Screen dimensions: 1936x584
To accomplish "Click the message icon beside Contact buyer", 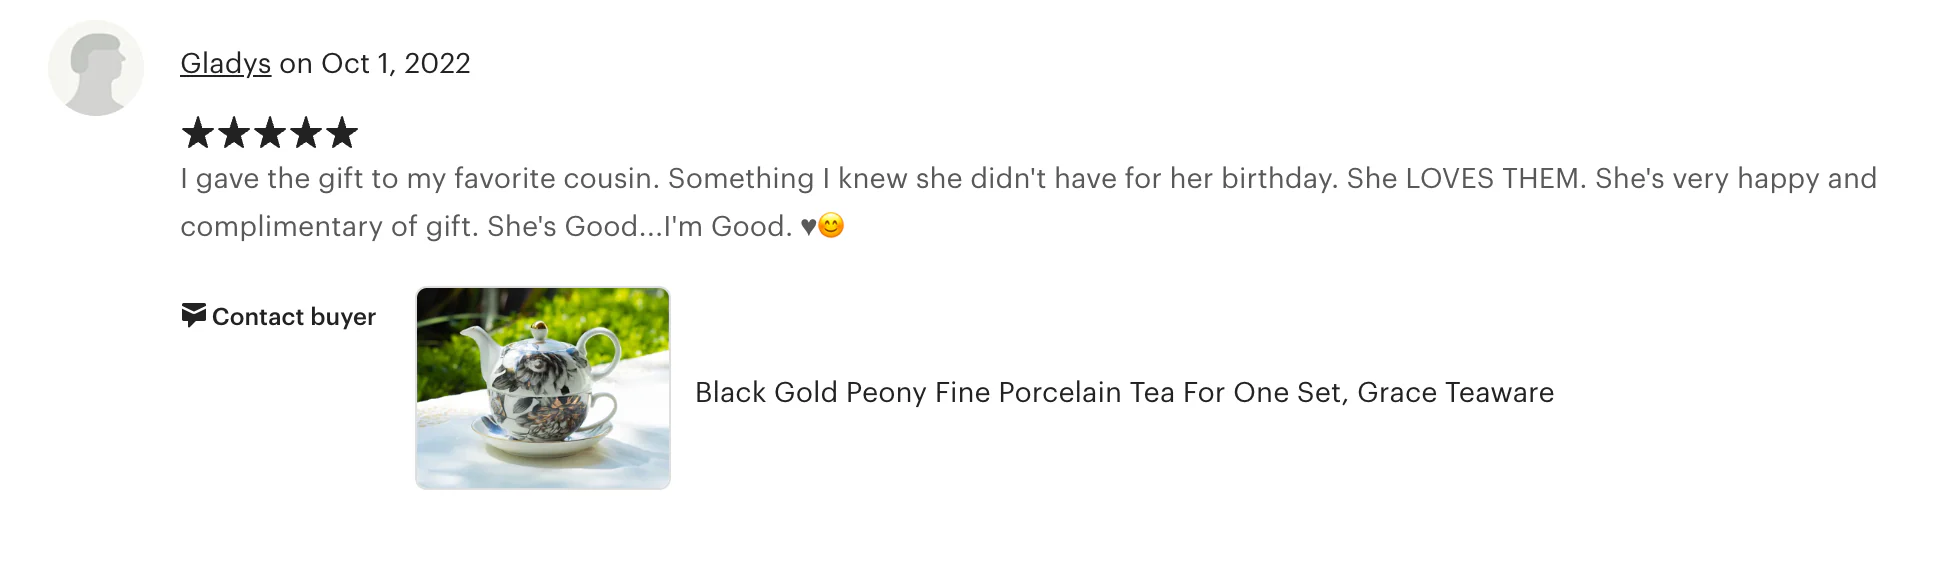I will tap(193, 316).
